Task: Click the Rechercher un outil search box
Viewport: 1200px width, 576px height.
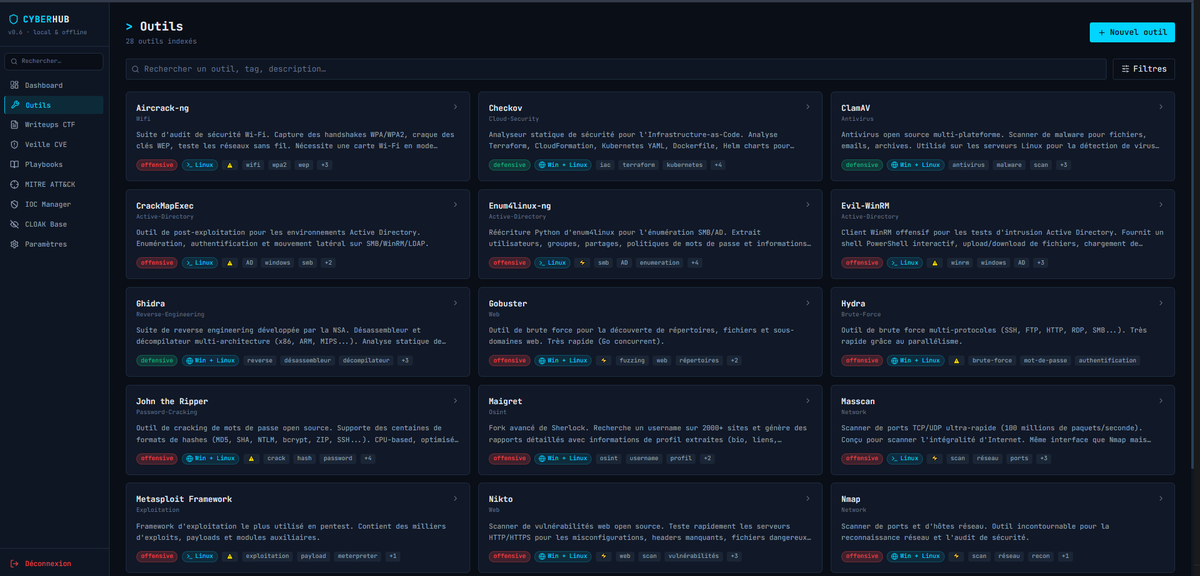Action: pos(615,69)
